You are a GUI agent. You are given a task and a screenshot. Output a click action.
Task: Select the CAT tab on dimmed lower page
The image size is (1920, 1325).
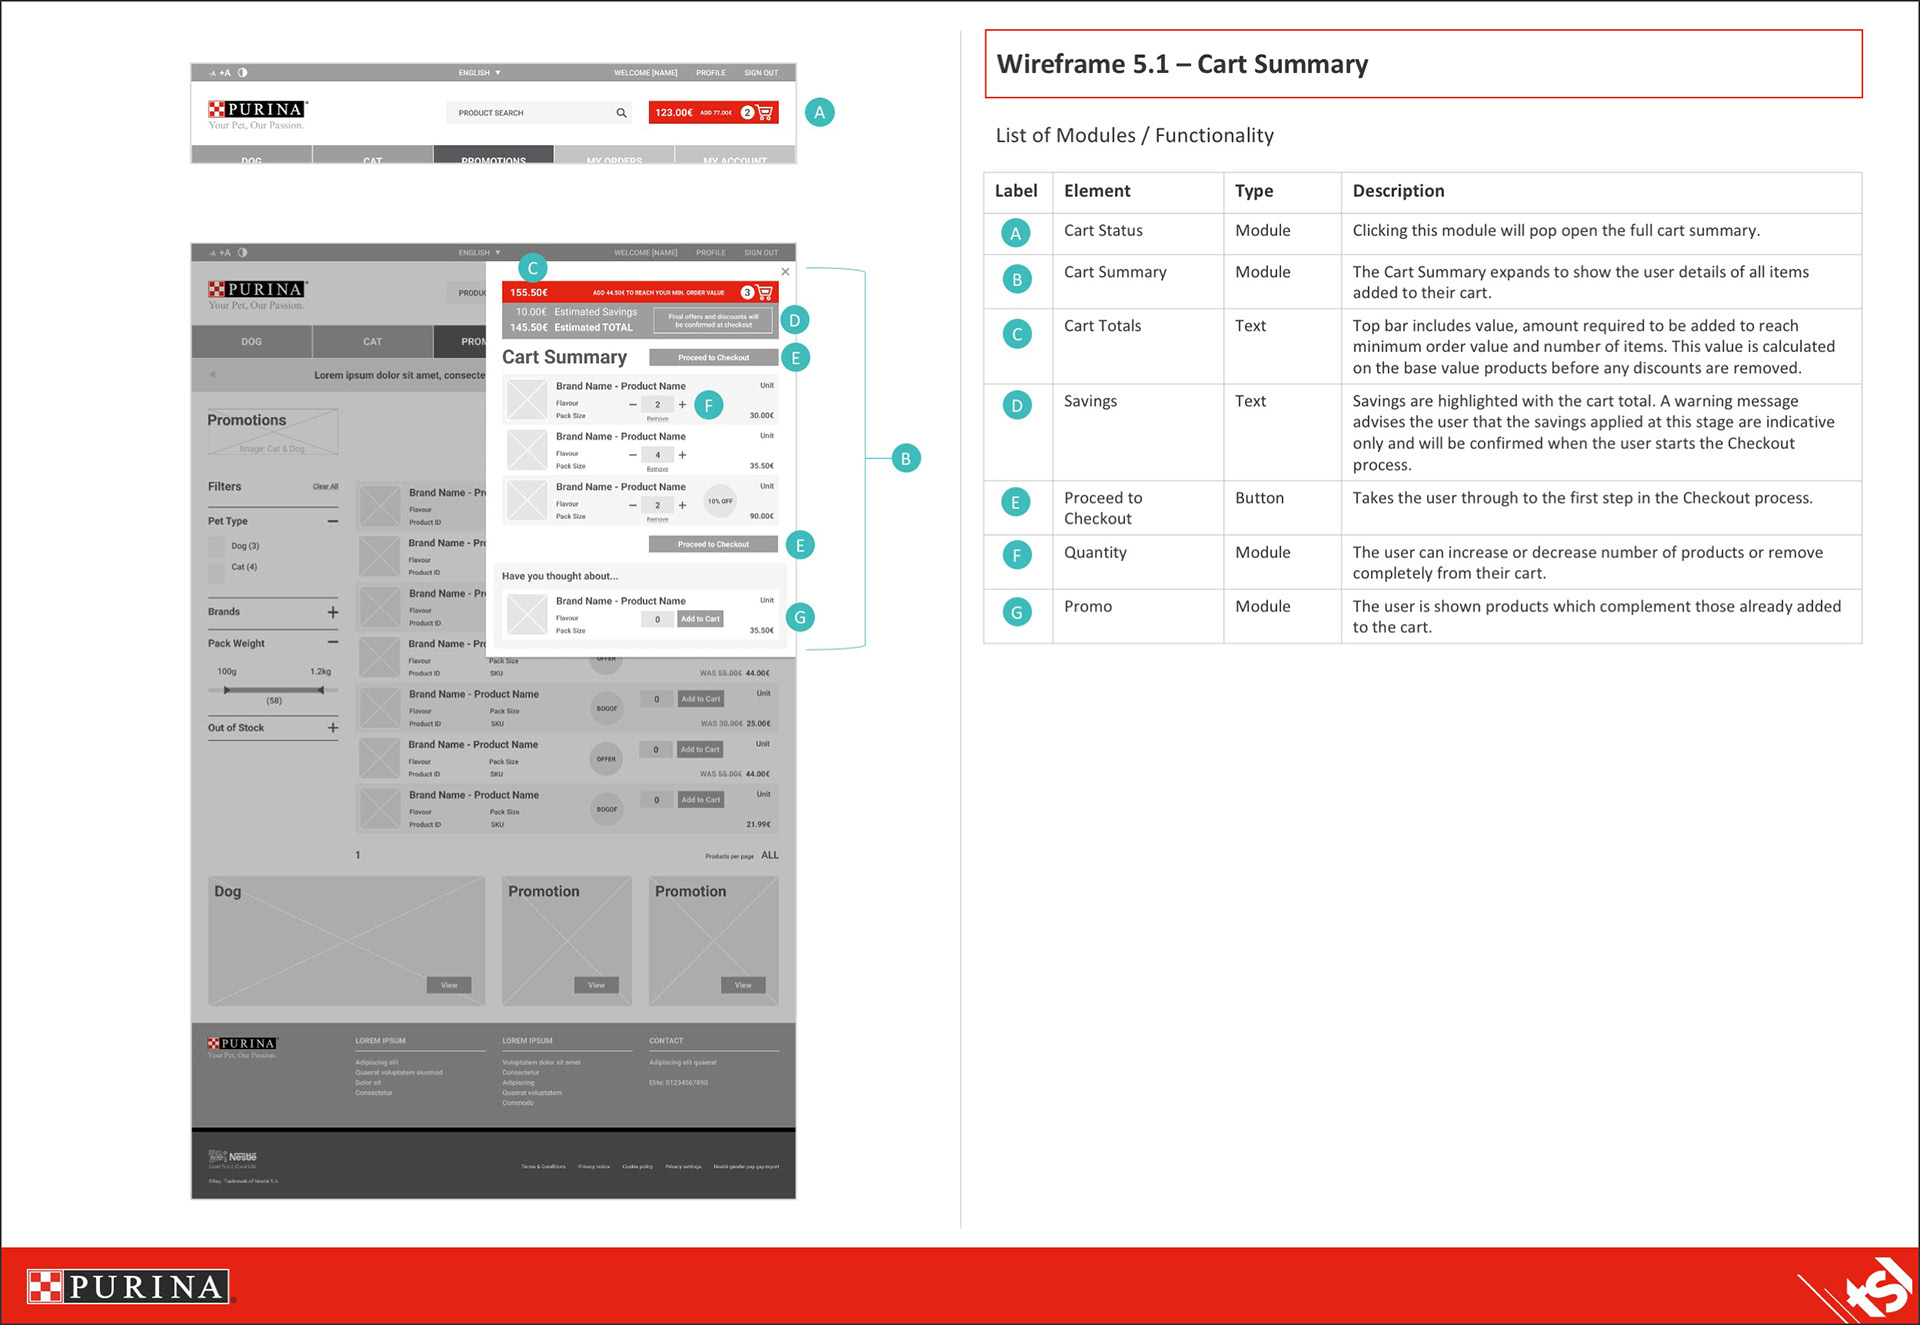tap(372, 342)
